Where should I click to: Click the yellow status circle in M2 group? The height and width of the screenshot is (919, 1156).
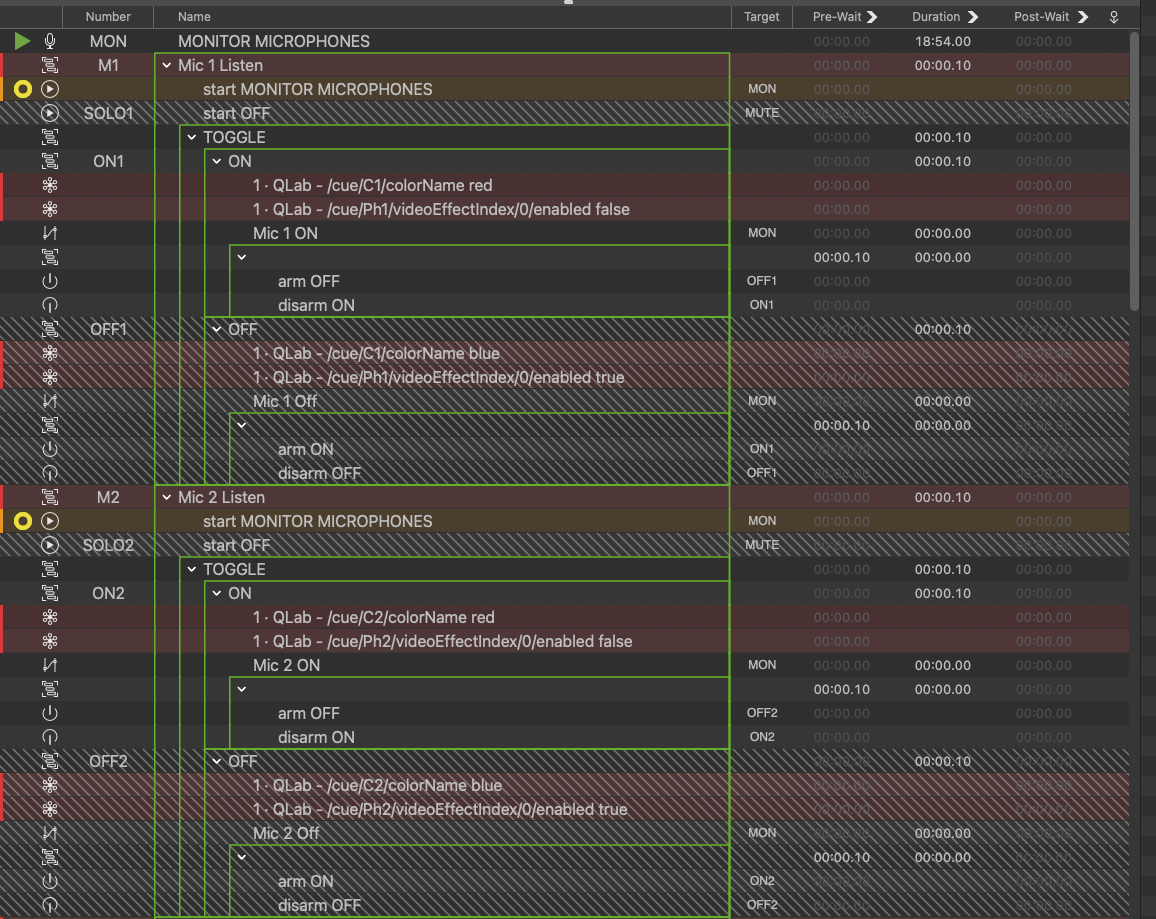point(23,521)
